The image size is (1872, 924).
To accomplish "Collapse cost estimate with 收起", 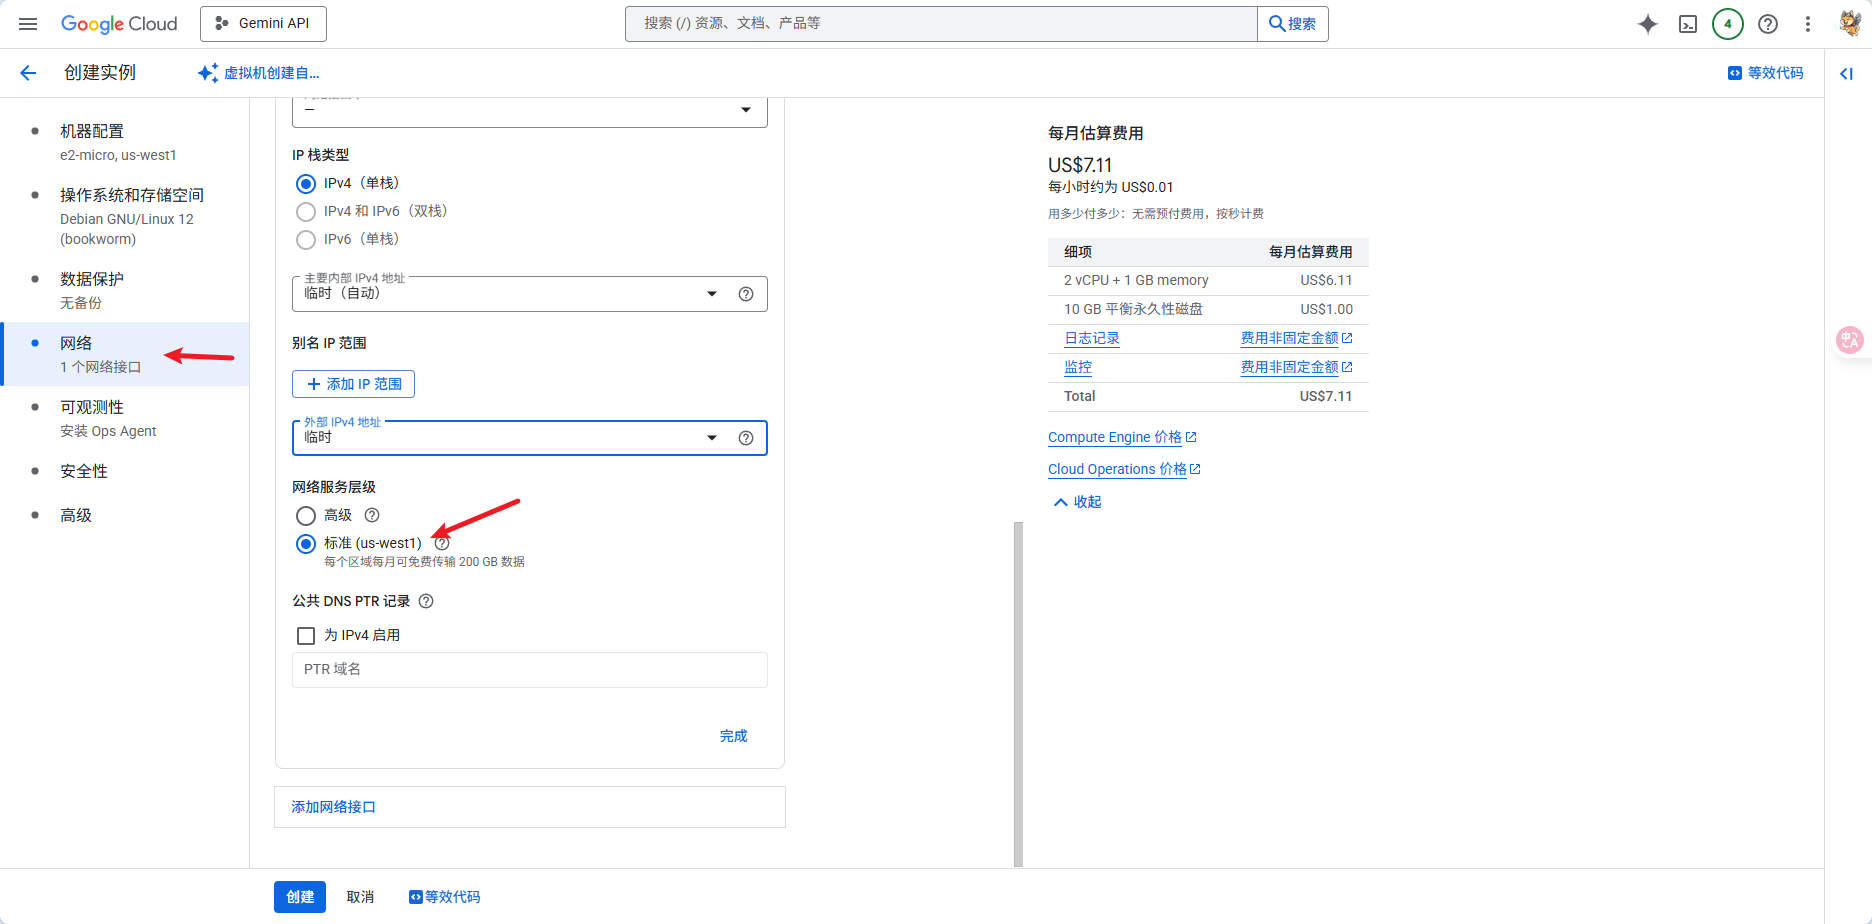I will pos(1077,502).
